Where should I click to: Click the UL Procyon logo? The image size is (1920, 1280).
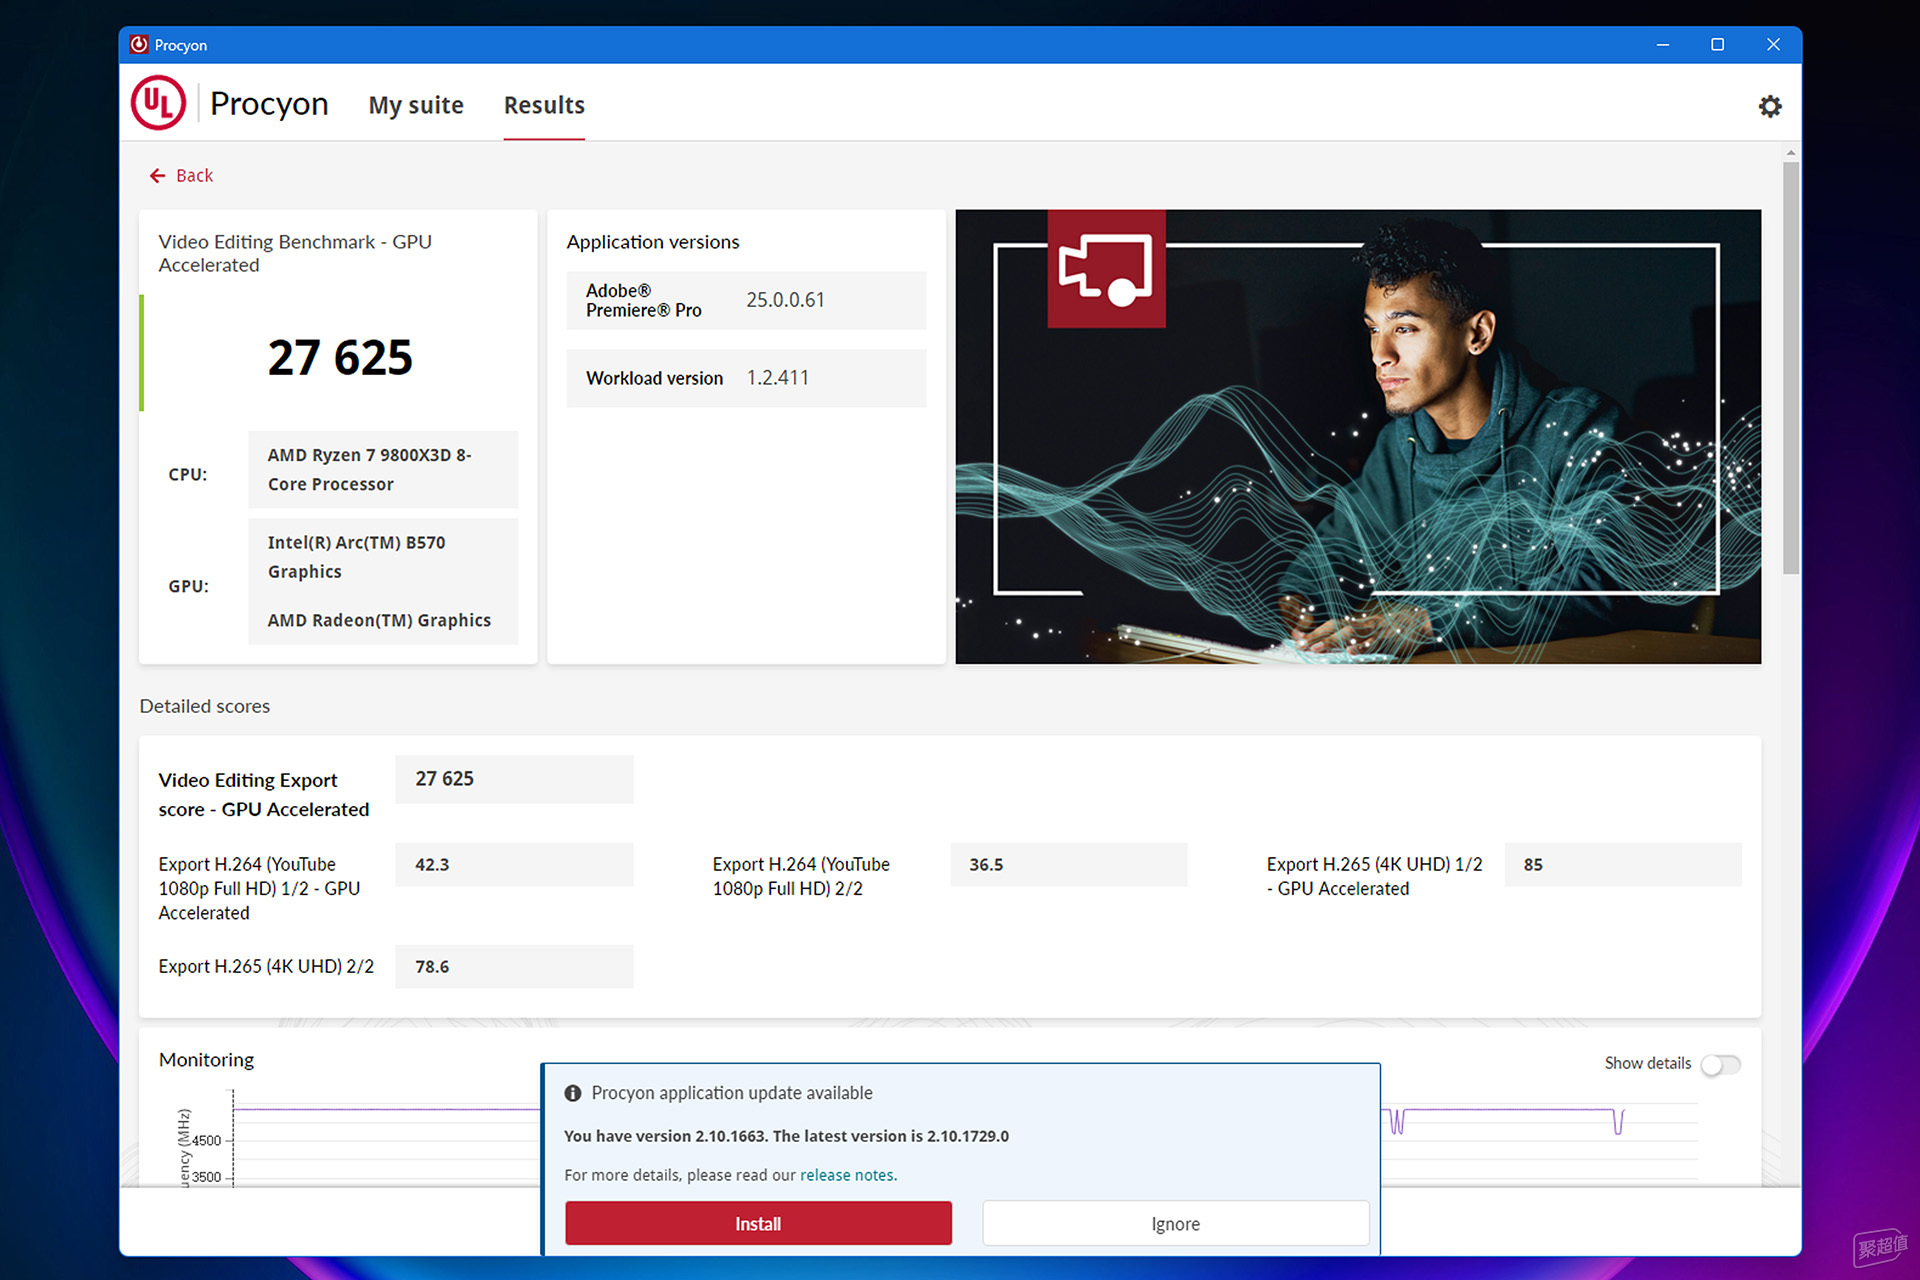coord(158,103)
